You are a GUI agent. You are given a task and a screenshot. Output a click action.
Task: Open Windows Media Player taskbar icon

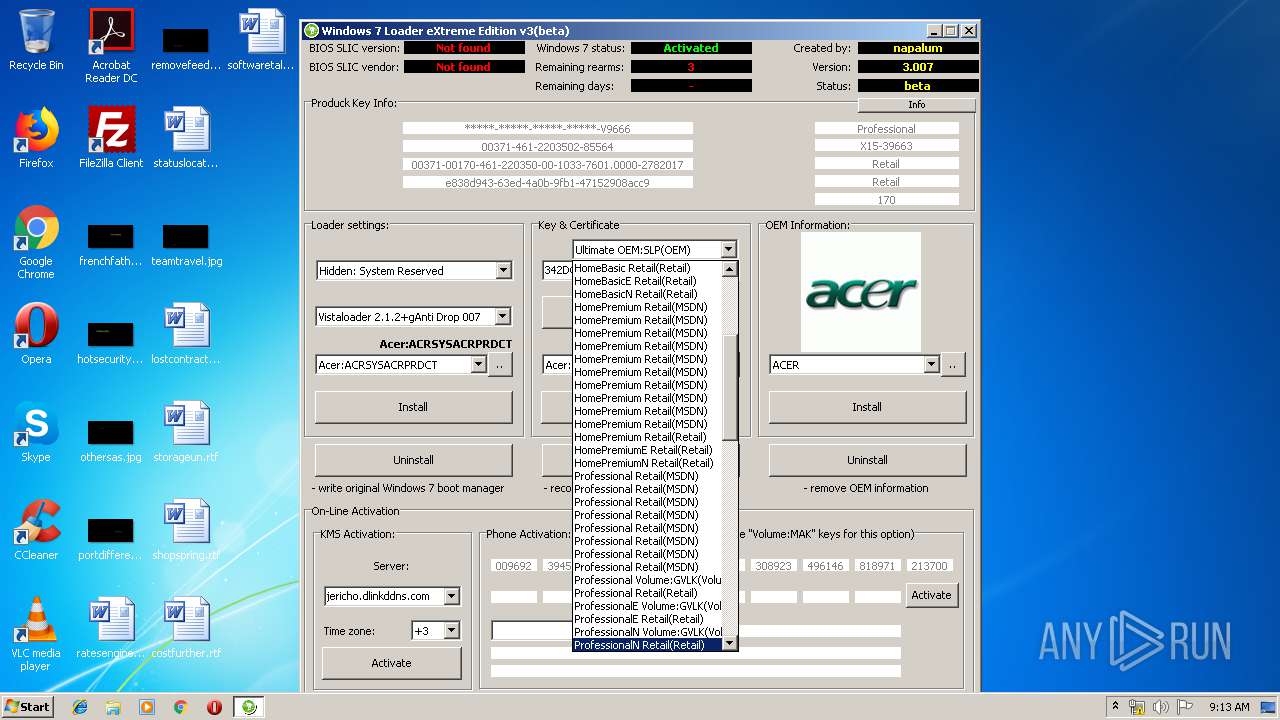pos(147,707)
